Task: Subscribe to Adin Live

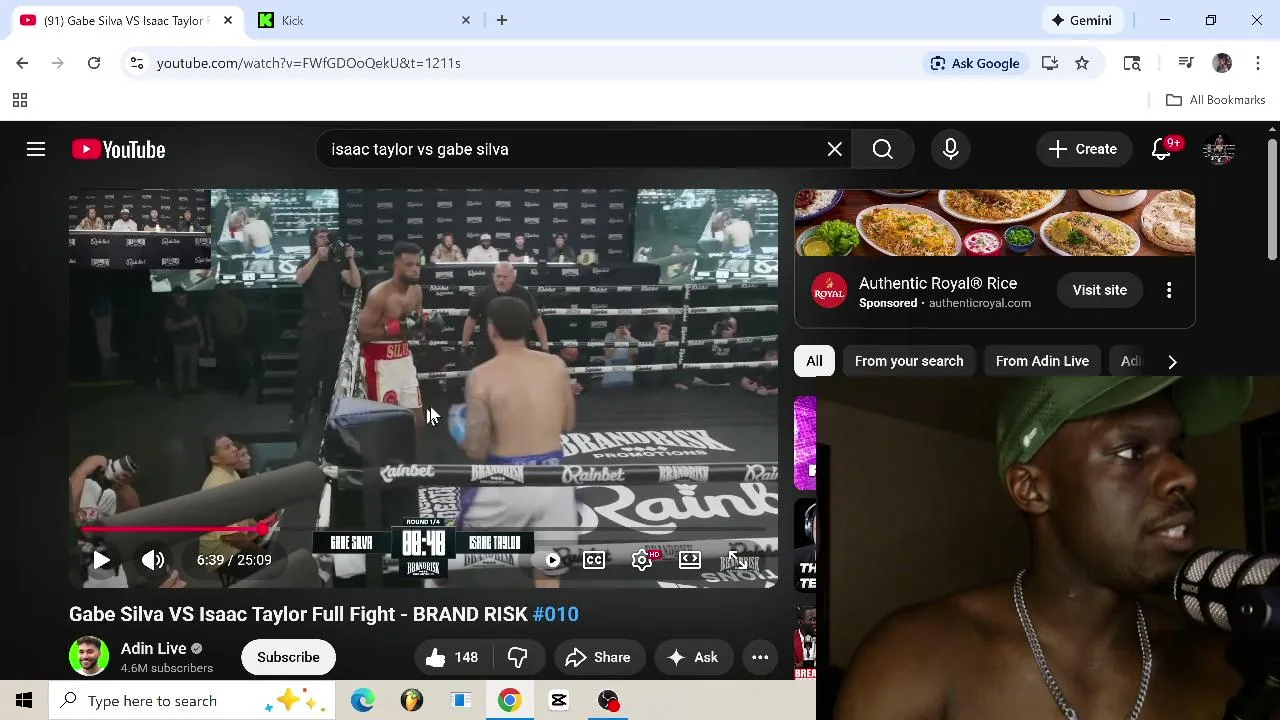Action: tap(288, 657)
